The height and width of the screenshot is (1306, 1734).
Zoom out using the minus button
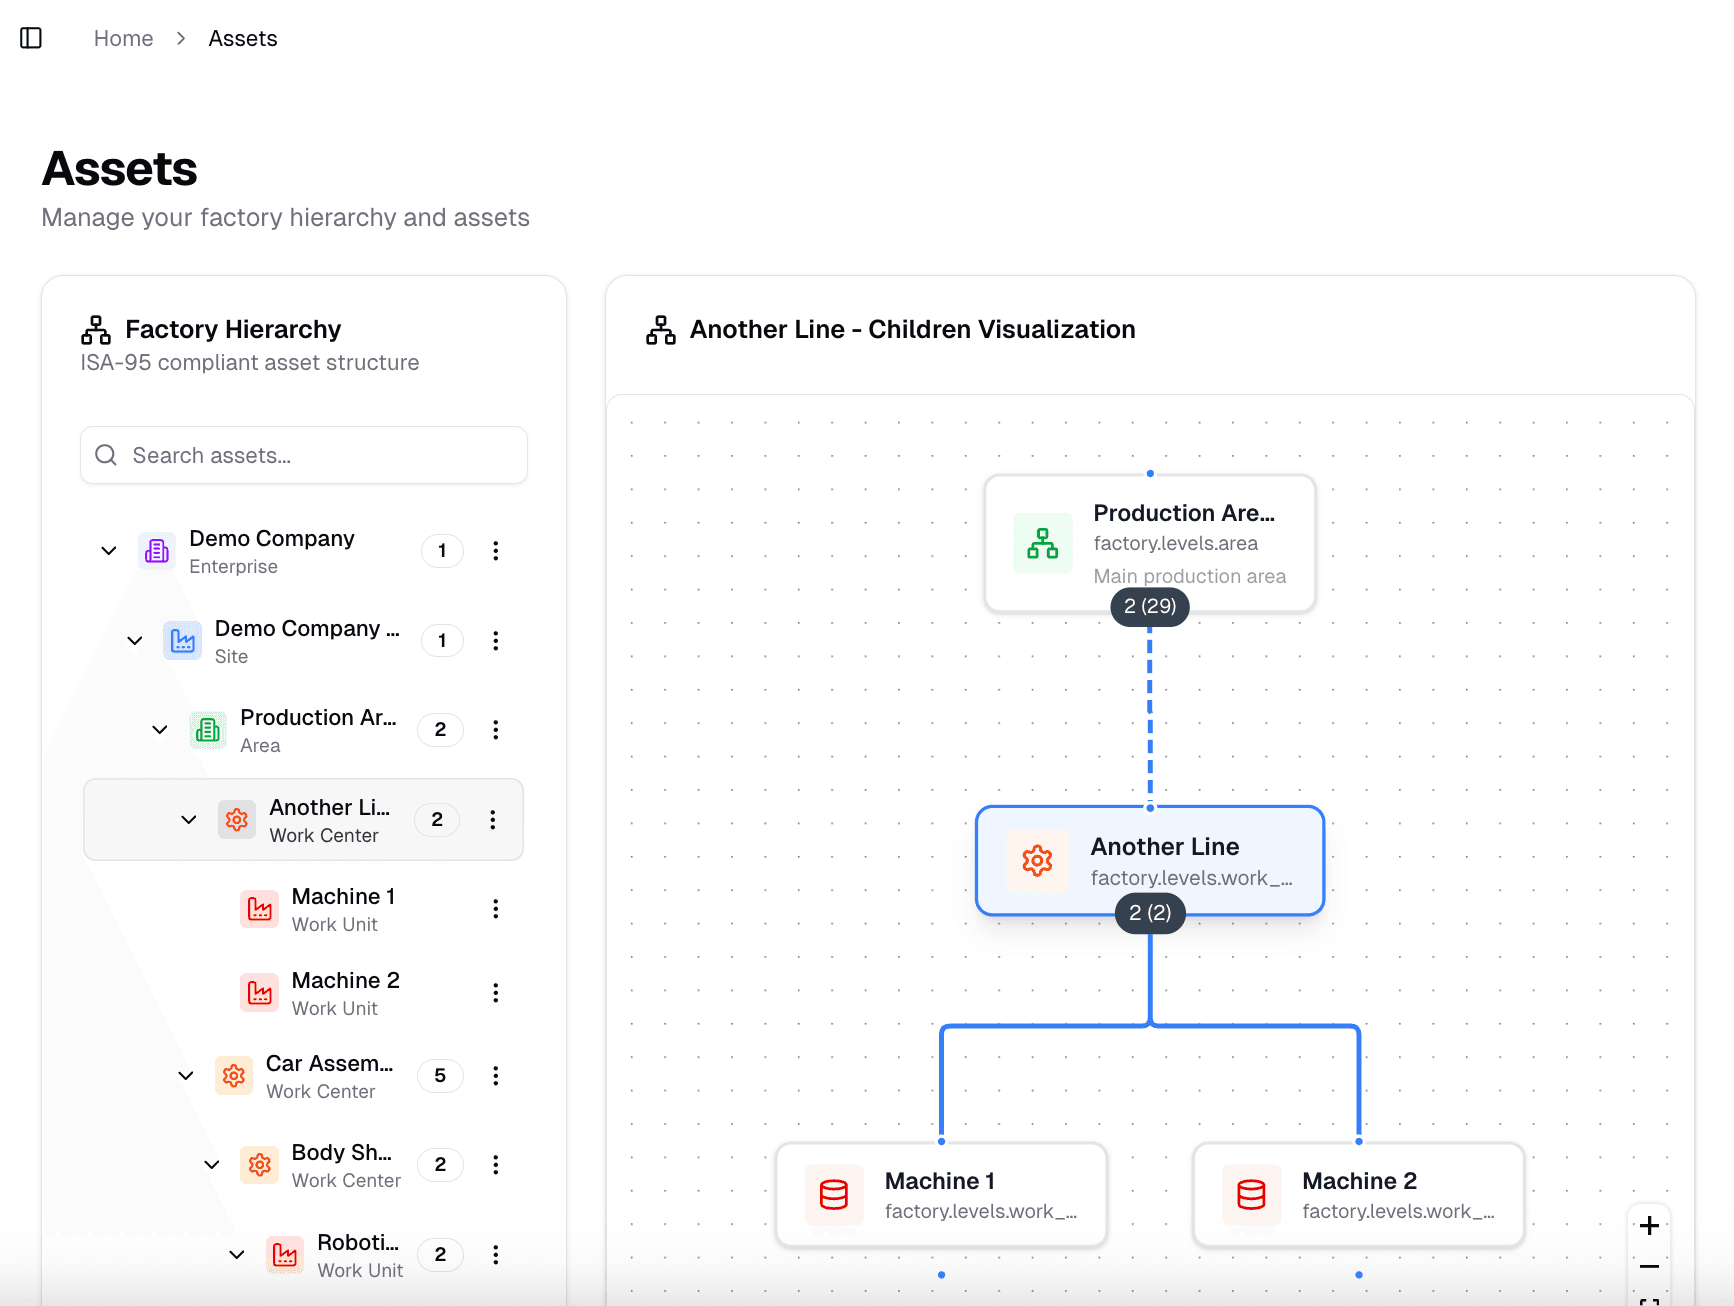[x=1649, y=1267]
